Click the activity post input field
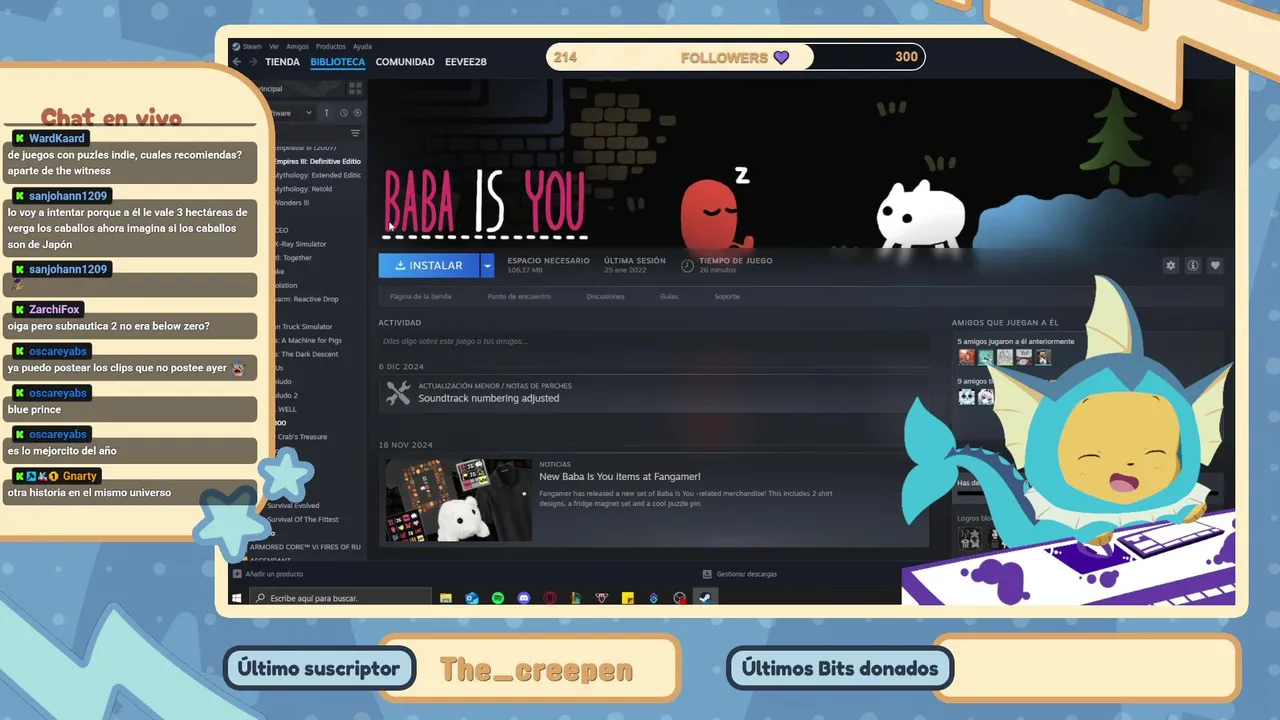The height and width of the screenshot is (720, 1280). 654,341
